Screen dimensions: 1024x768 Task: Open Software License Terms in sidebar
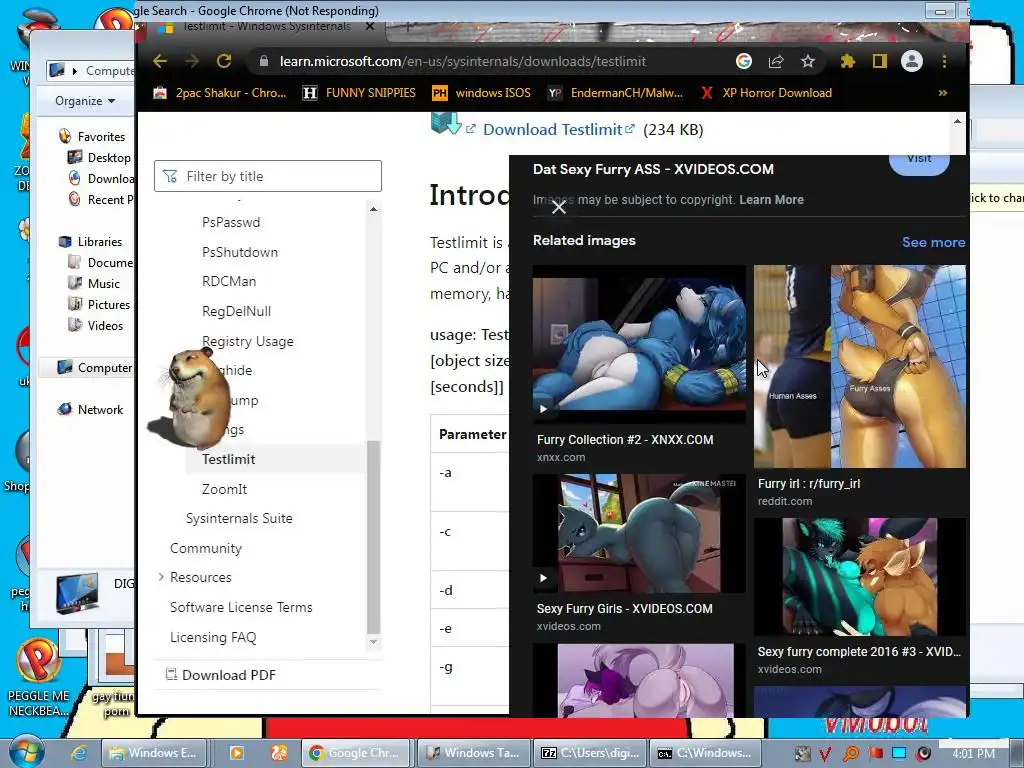(241, 607)
